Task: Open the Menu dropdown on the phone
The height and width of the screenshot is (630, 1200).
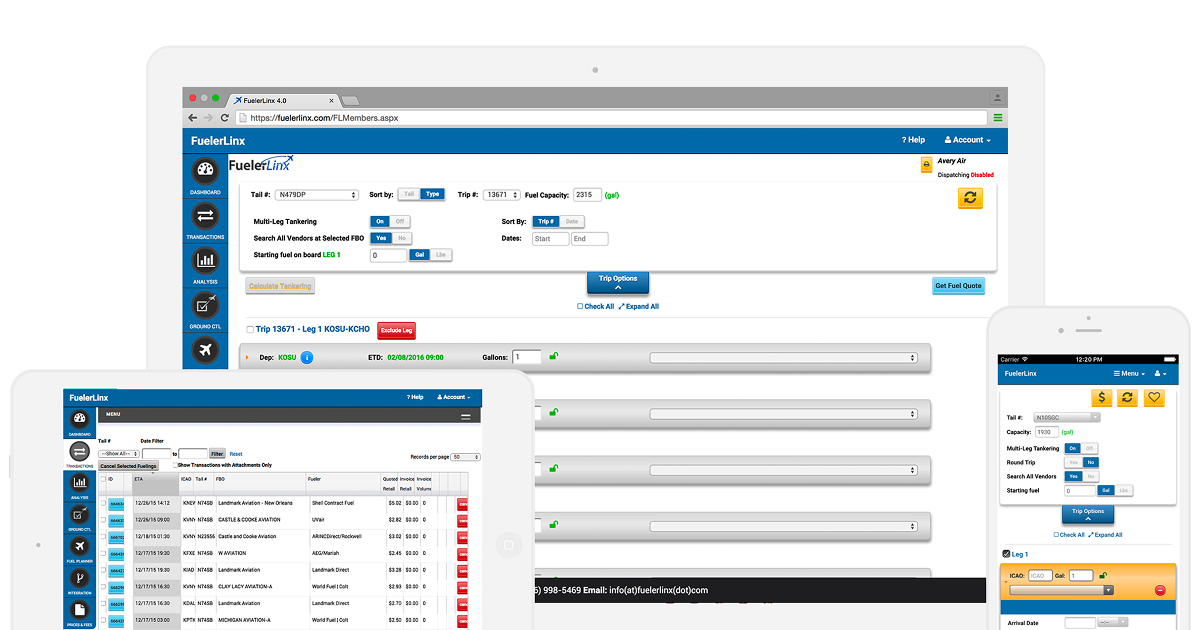Action: 1129,373
